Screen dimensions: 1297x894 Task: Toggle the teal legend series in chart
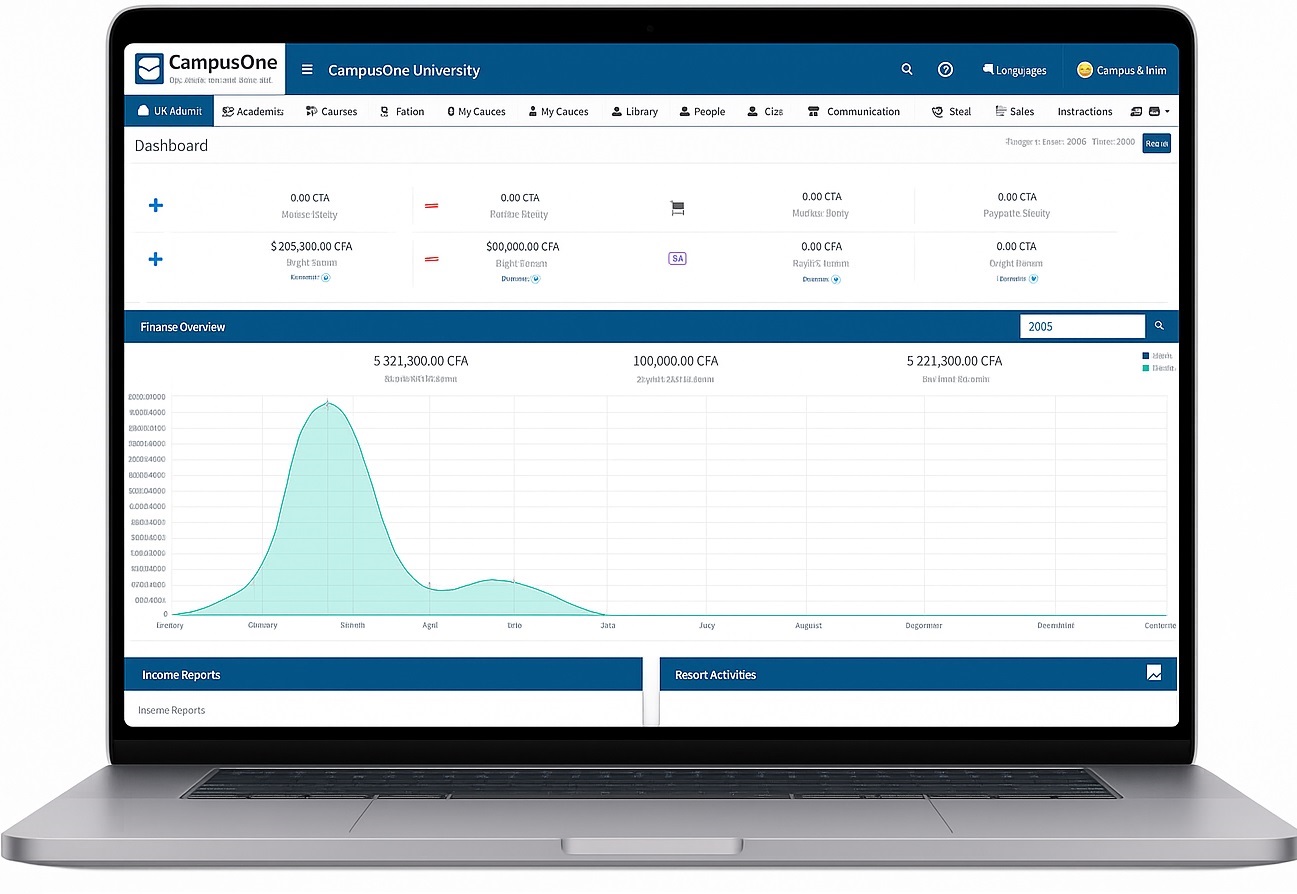click(1146, 368)
